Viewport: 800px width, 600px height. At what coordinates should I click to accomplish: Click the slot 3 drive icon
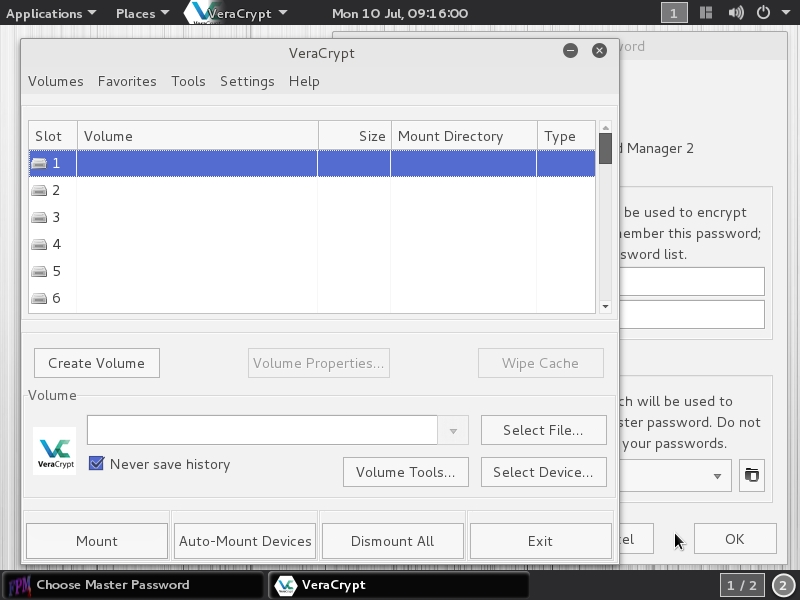pos(39,217)
